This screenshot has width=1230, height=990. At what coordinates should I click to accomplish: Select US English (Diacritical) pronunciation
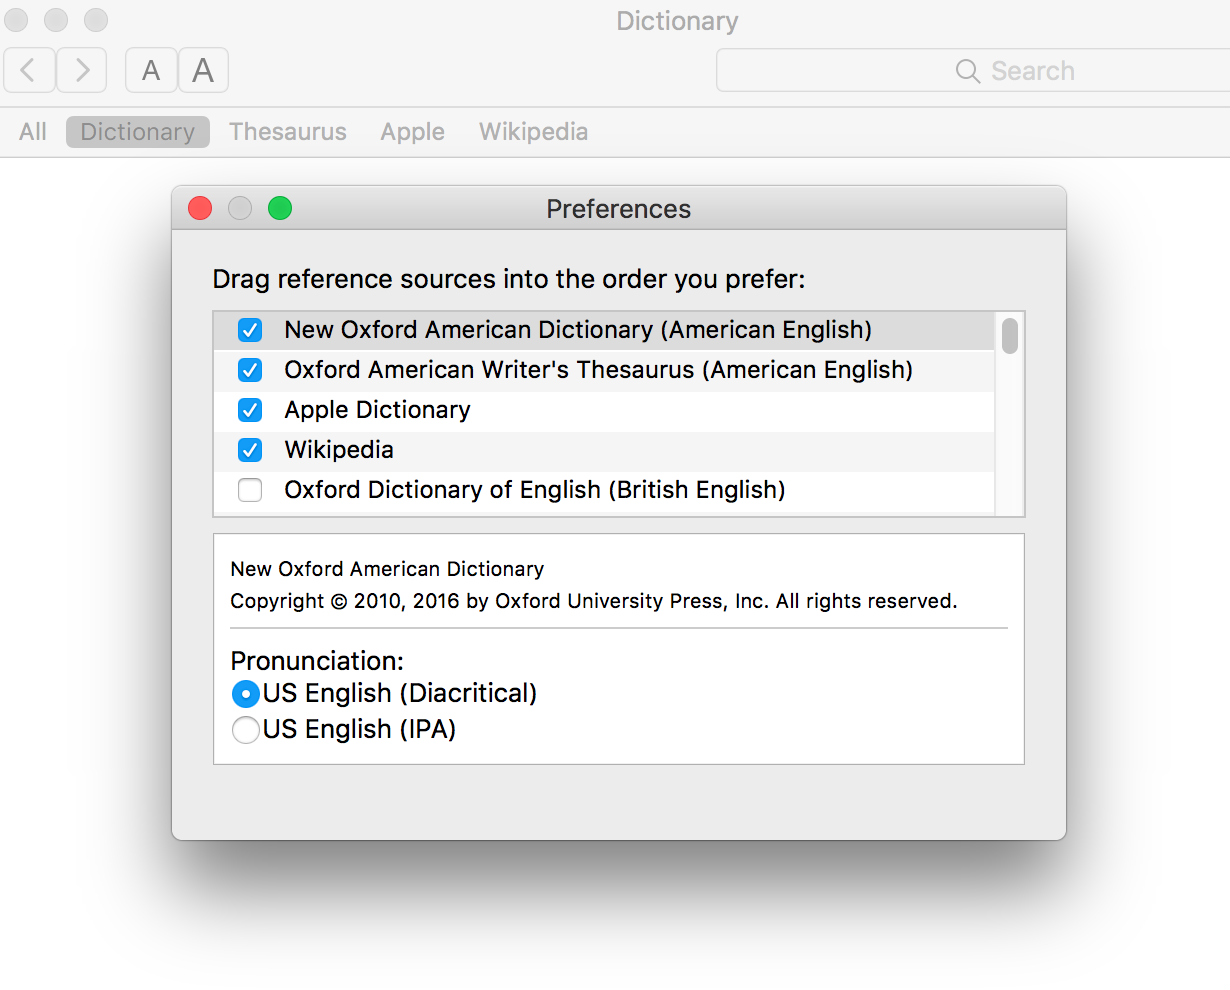click(x=246, y=694)
